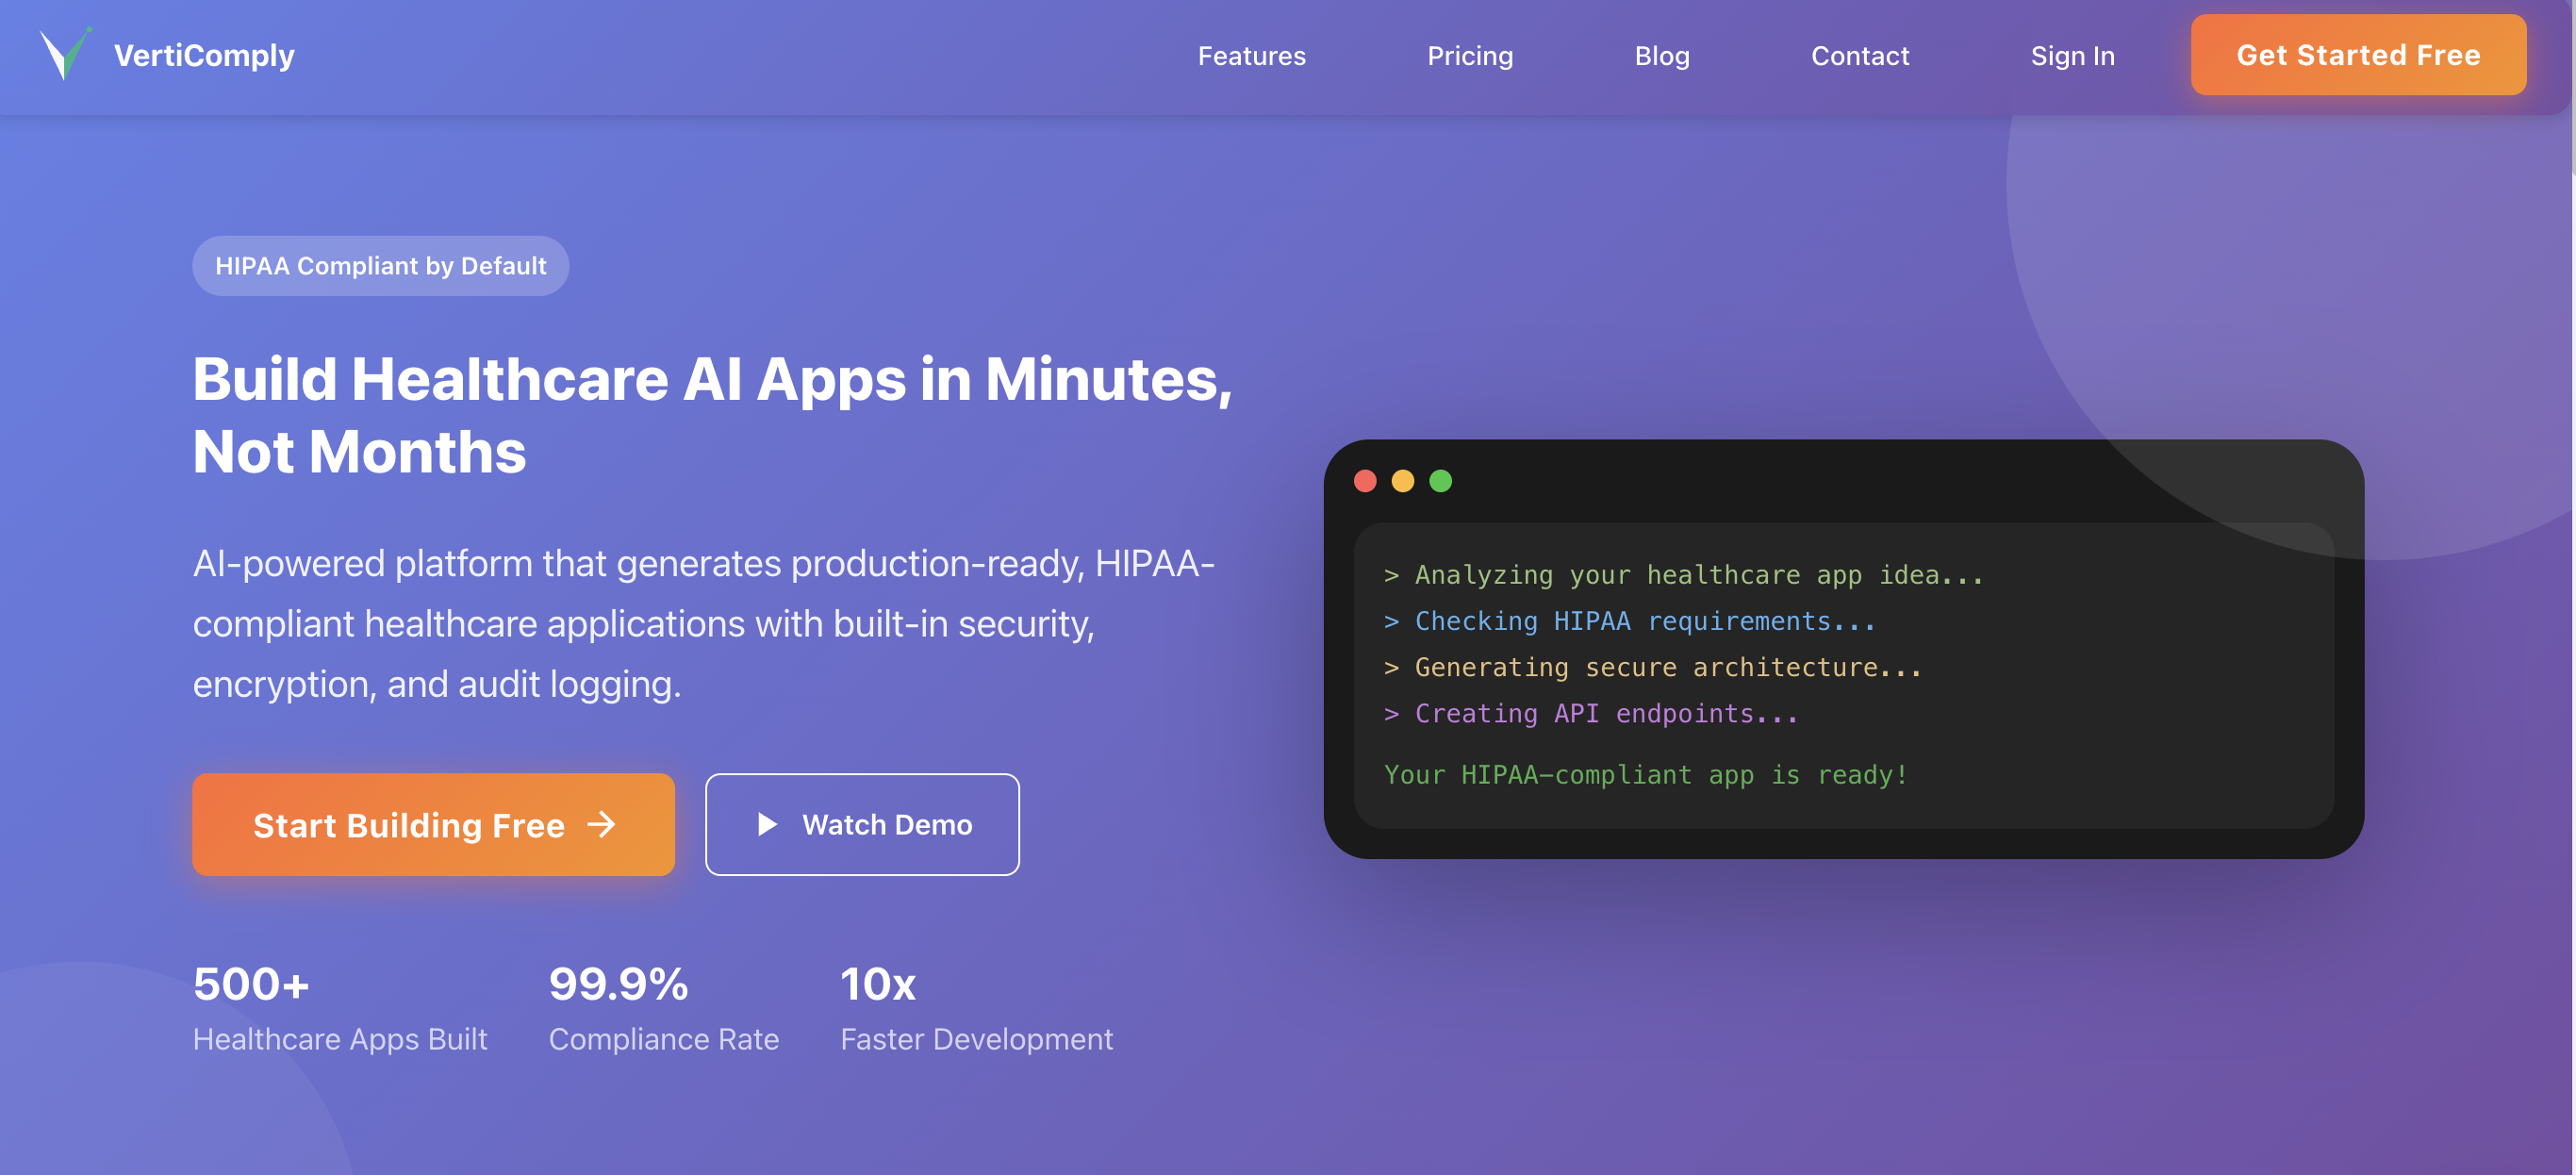Click the 99.9% Compliance Rate stat
2576x1175 pixels.
click(663, 1008)
